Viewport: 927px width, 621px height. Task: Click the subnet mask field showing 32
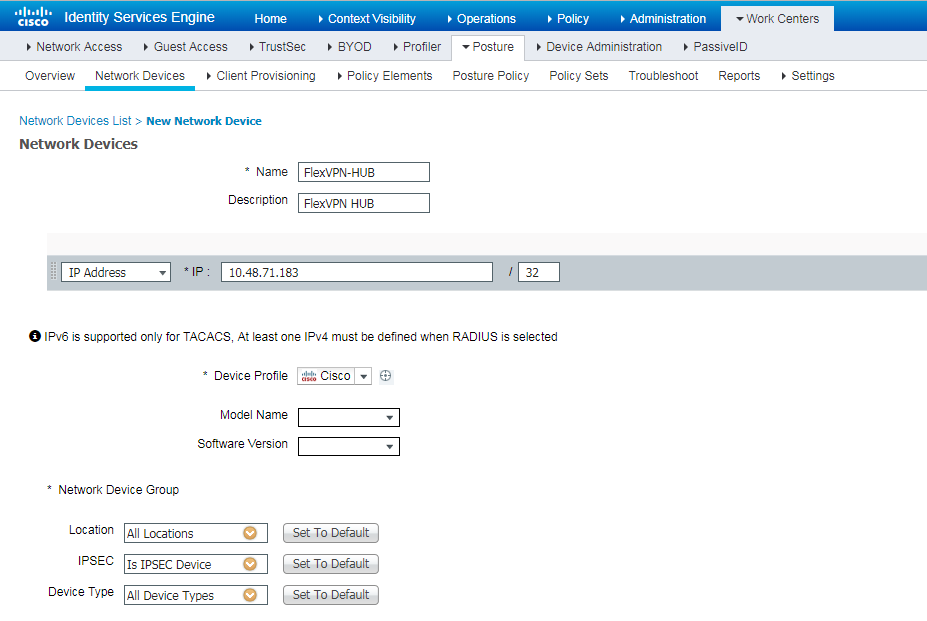pos(539,272)
